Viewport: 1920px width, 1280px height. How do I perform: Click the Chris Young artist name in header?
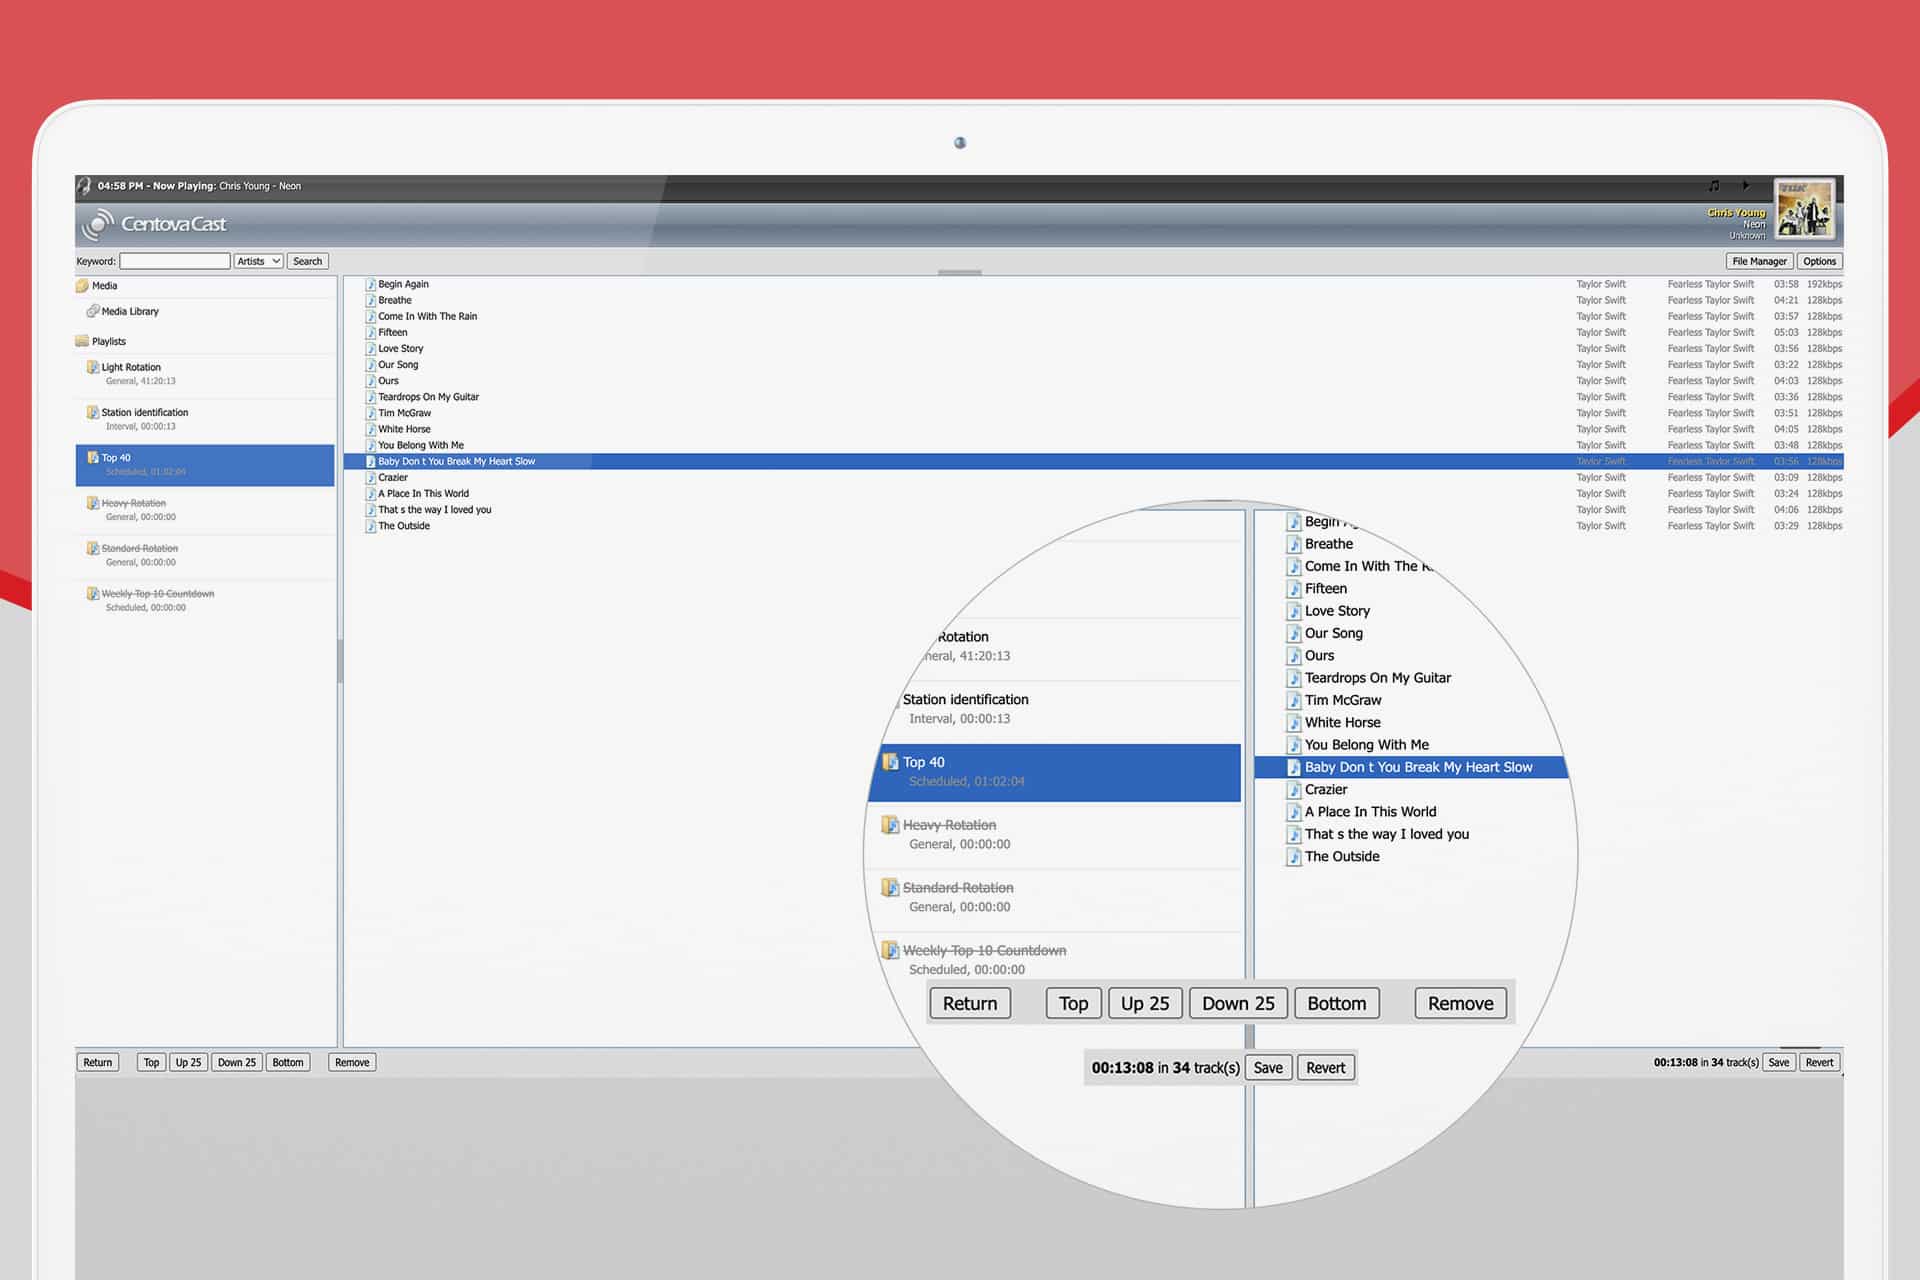point(1737,212)
